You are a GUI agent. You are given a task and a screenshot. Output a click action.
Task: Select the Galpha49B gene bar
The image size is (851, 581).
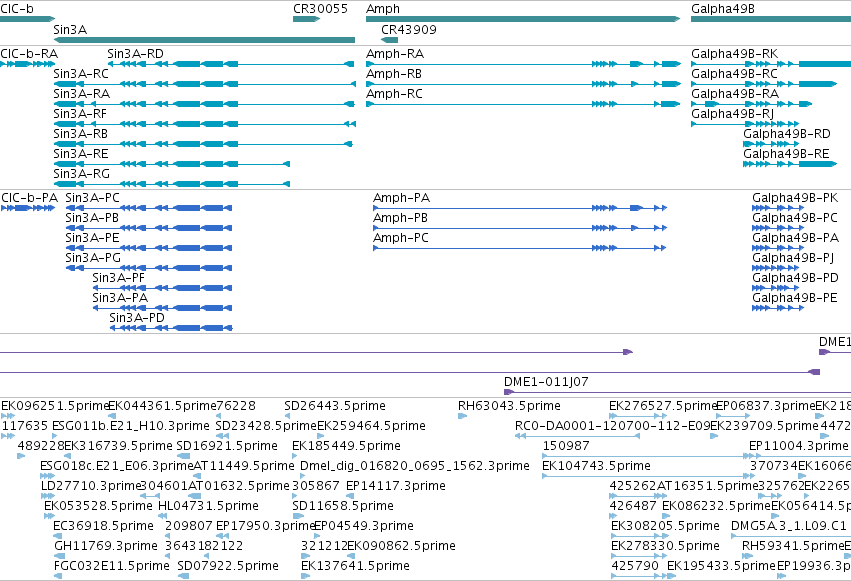coord(771,19)
